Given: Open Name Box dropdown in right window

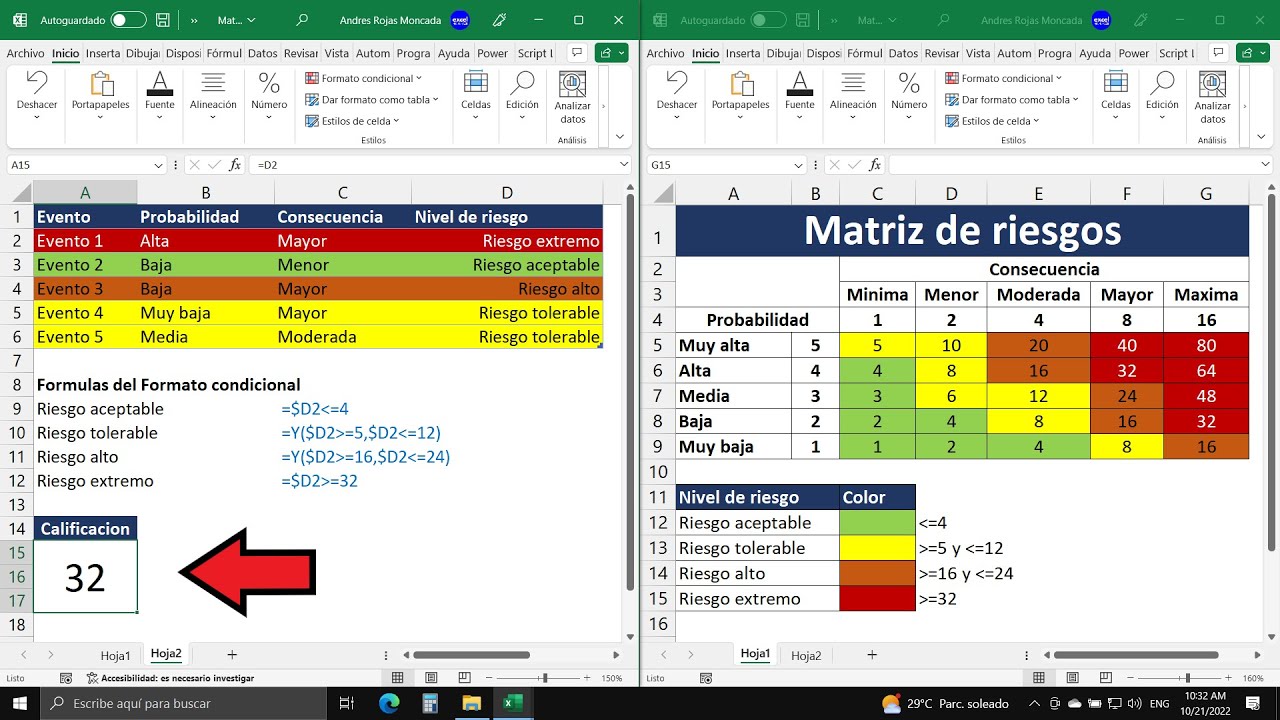Looking at the screenshot, I should tap(799, 166).
